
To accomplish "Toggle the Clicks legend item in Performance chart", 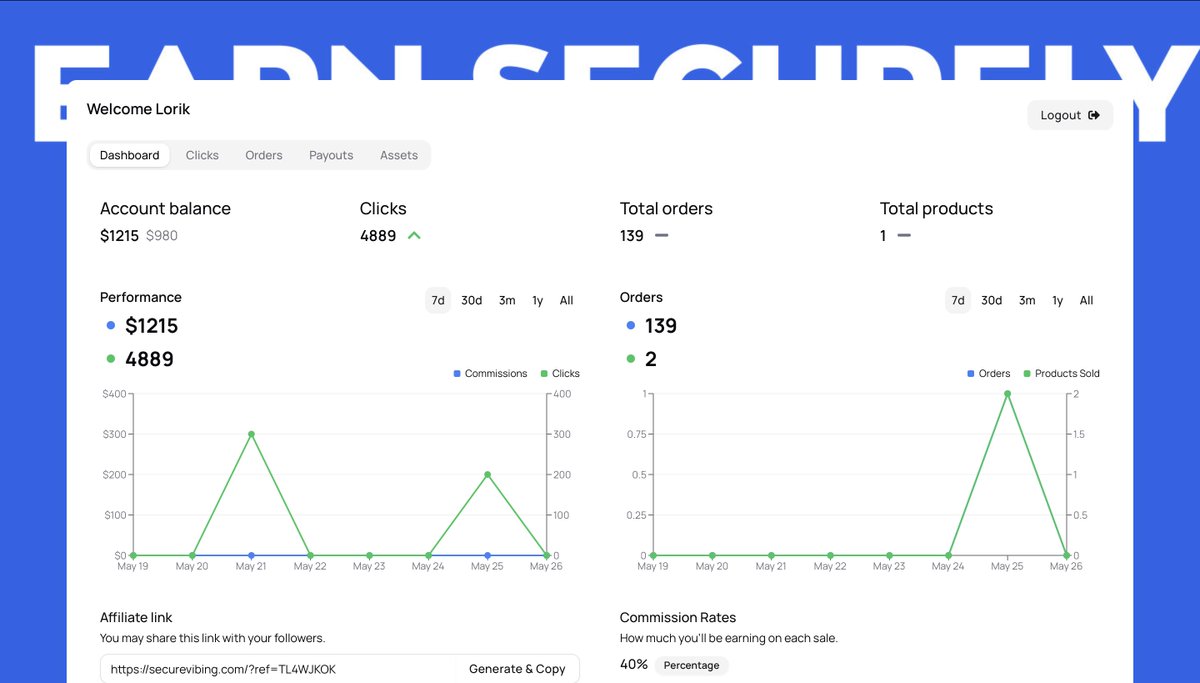I will 560,373.
